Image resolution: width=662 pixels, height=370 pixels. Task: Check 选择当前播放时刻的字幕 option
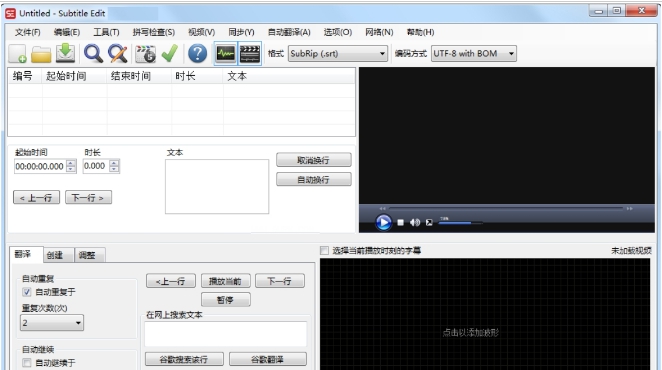324,250
